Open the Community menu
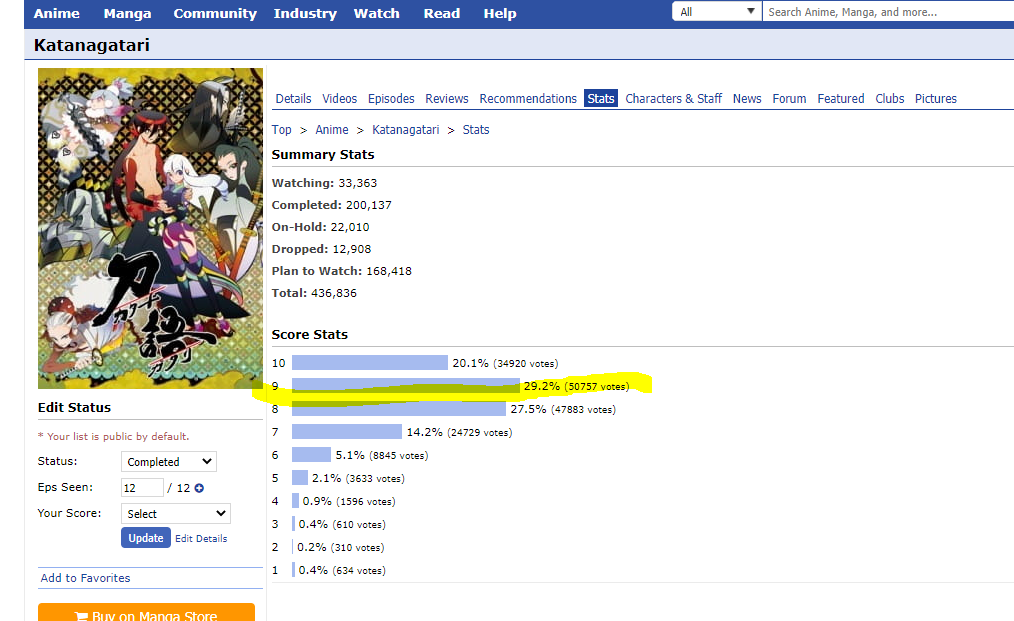 215,14
